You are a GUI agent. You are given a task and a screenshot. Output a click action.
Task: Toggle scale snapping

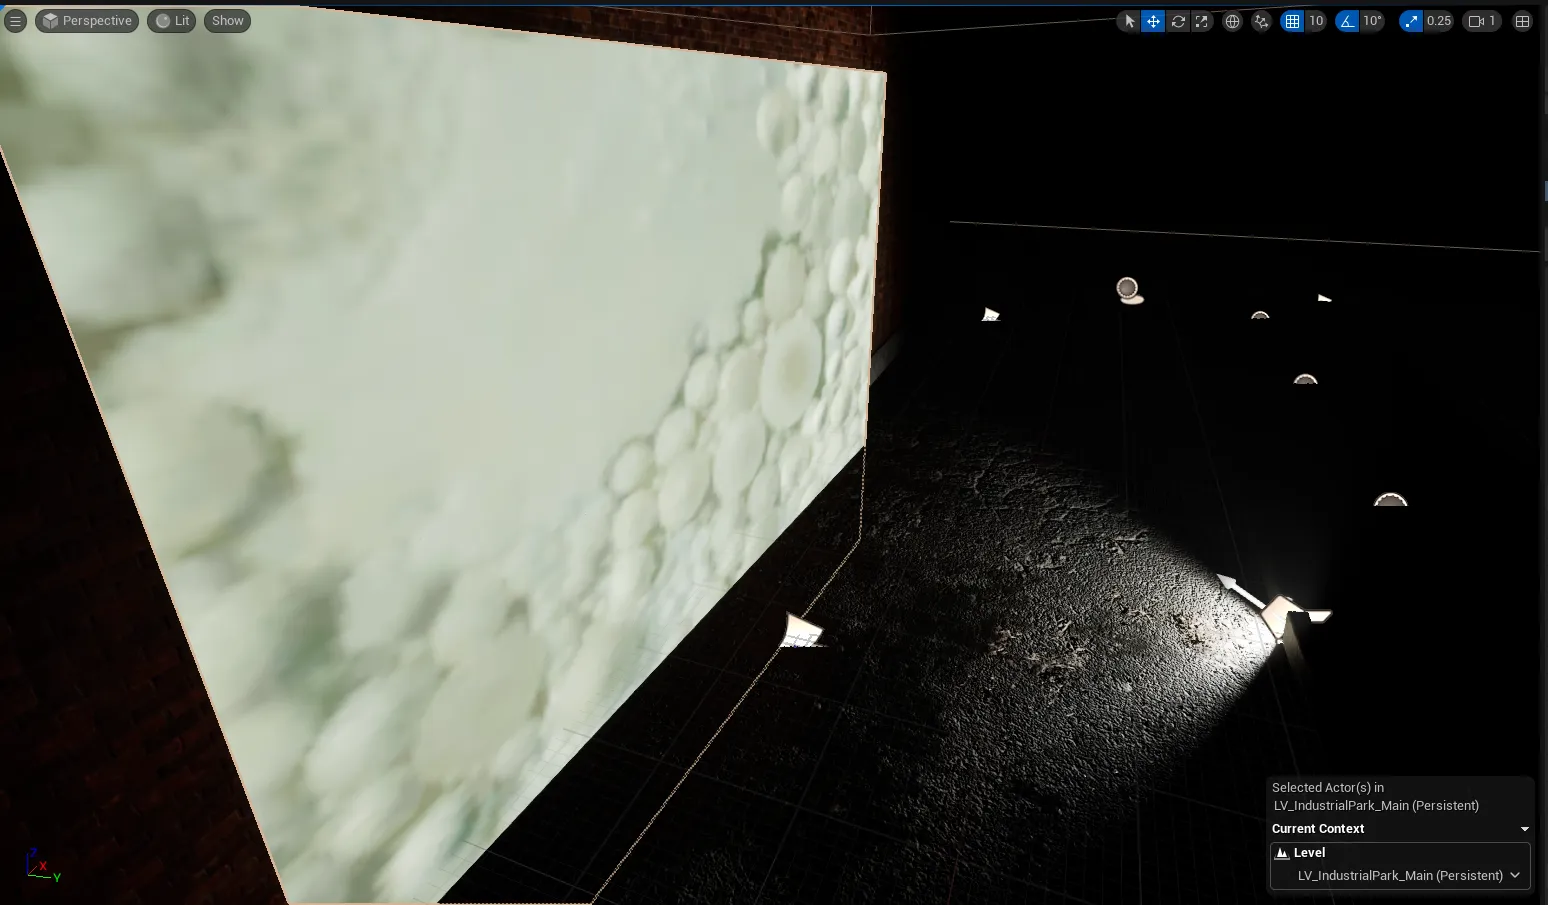click(x=1411, y=21)
